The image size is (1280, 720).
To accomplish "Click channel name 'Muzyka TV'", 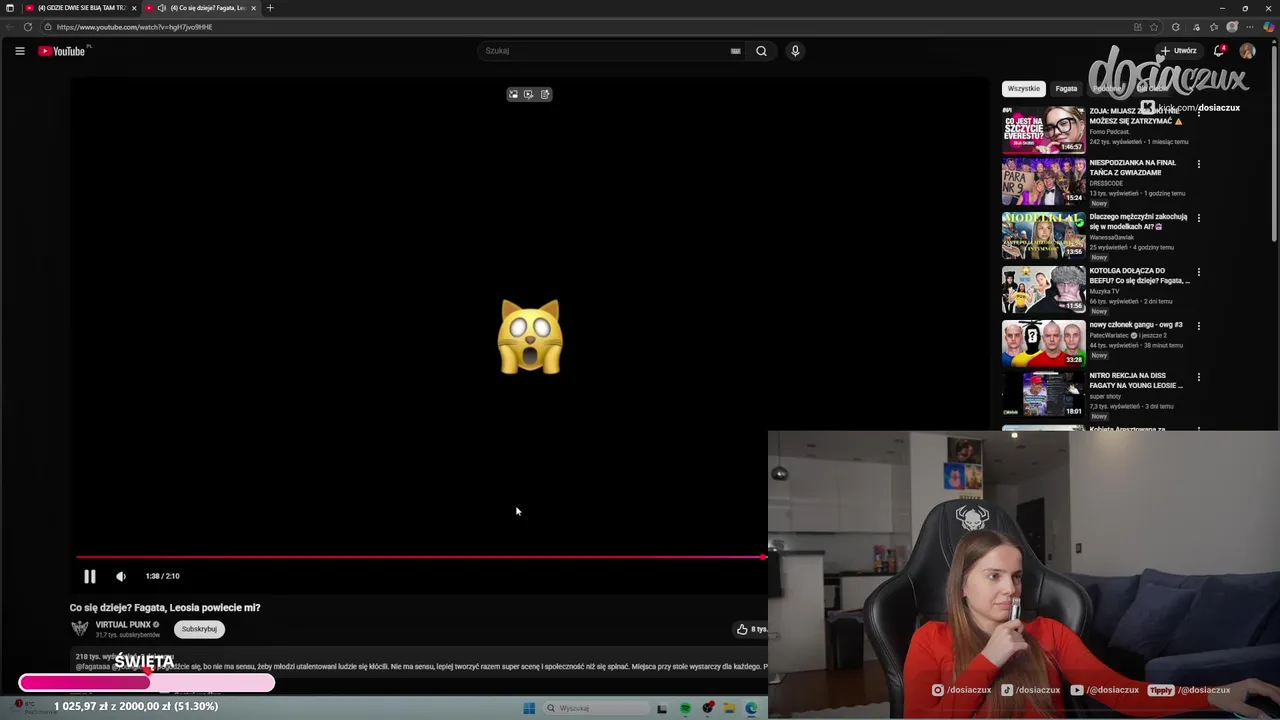I will click(x=1105, y=291).
